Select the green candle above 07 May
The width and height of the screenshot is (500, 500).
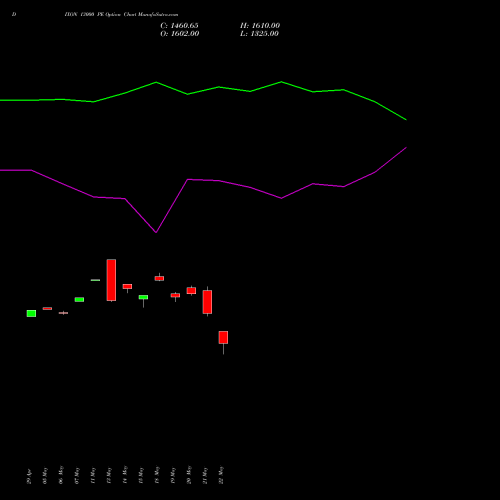click(x=79, y=299)
